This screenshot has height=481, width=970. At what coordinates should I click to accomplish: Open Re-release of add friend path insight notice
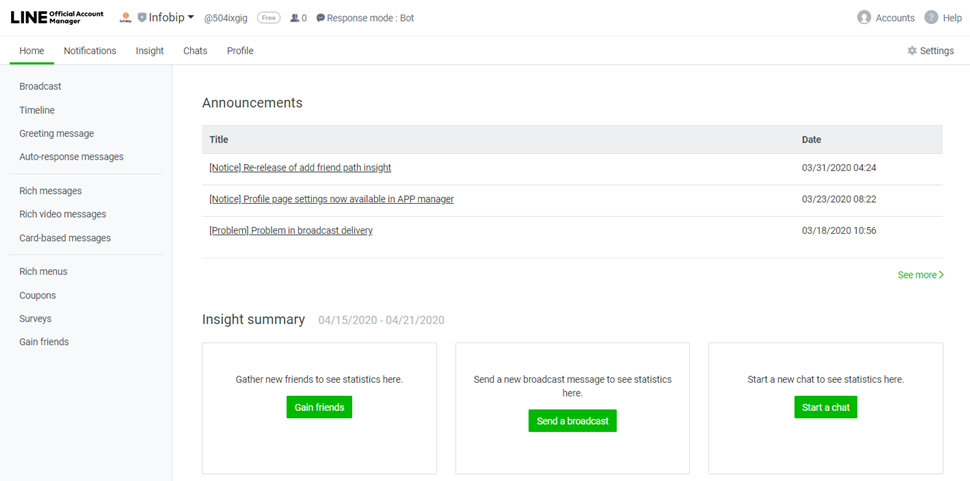300,168
